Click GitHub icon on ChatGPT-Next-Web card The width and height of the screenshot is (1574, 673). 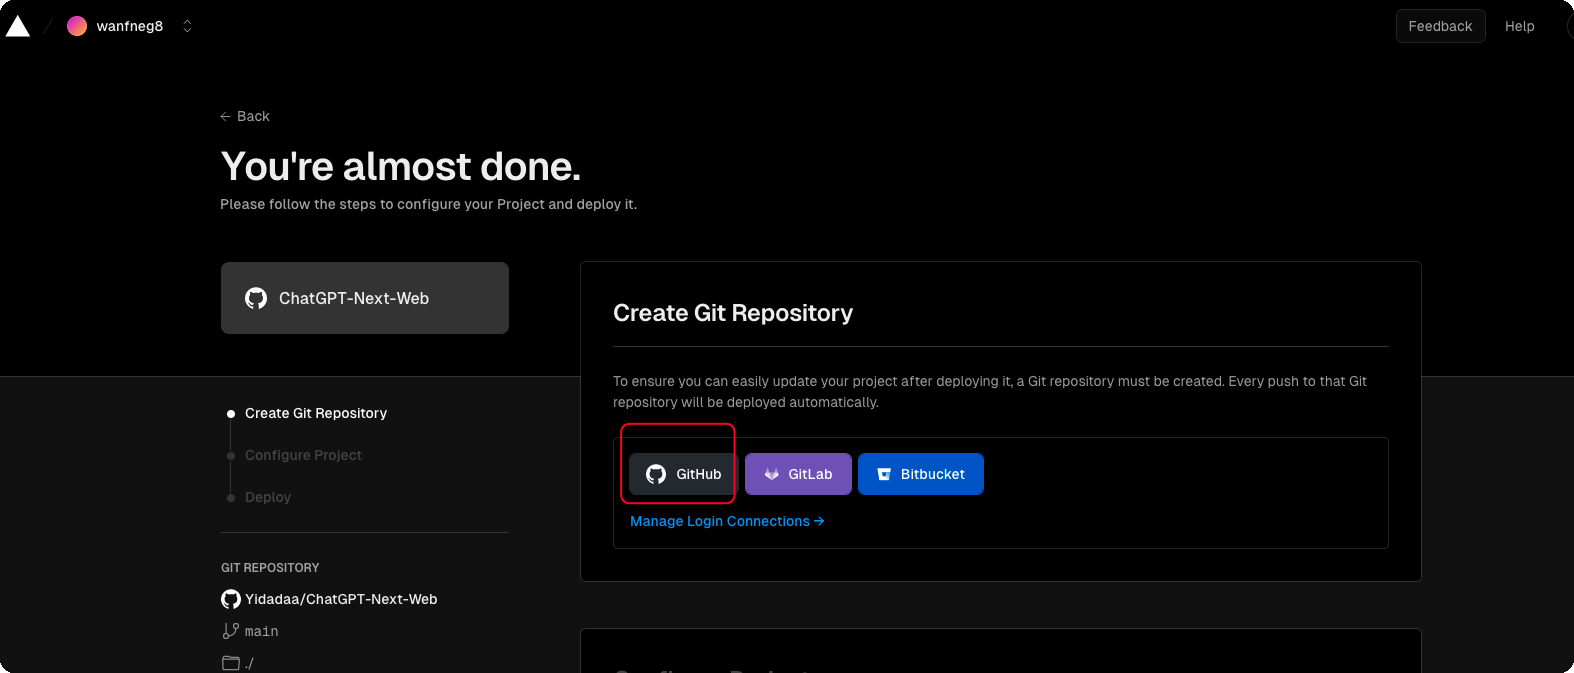pos(256,298)
